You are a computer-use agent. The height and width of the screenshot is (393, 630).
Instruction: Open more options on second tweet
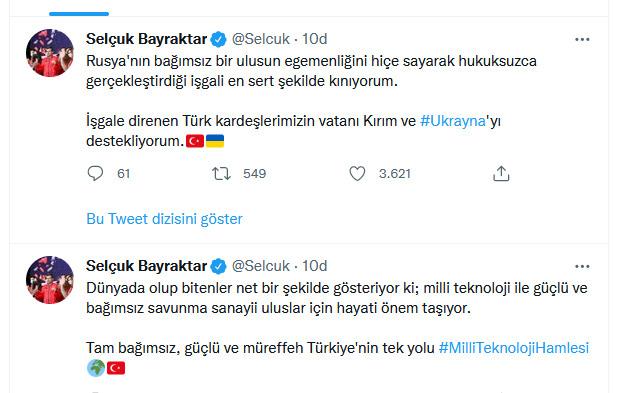[582, 266]
